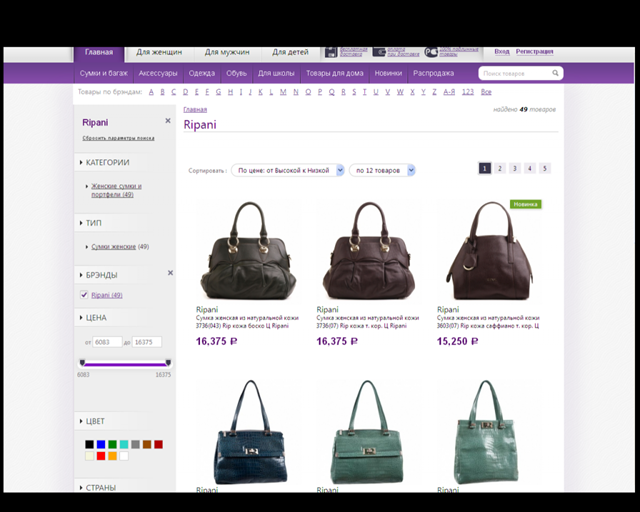Screen dimensions: 640x512
Task: Click brand letter A link
Action: [x=151, y=92]
